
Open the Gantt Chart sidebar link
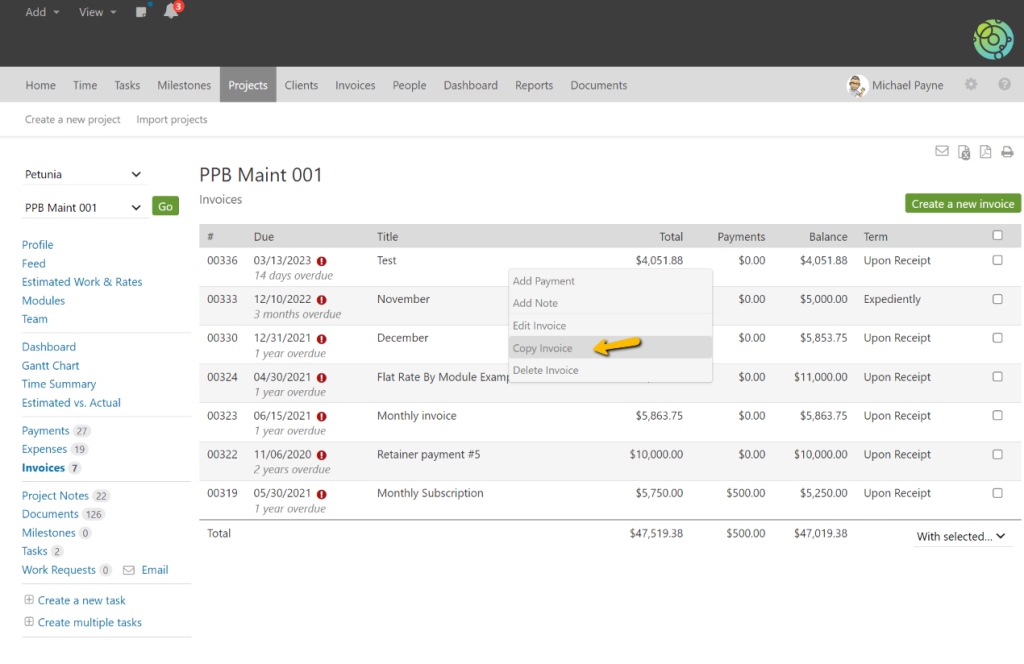tap(50, 365)
